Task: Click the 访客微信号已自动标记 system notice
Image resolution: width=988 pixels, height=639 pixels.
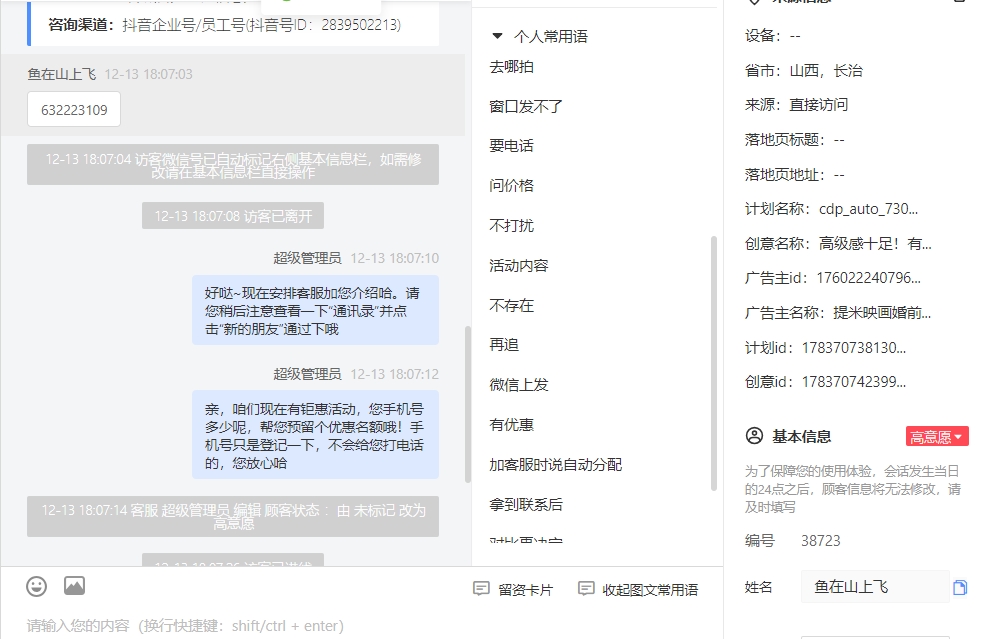Action: pyautogui.click(x=233, y=165)
